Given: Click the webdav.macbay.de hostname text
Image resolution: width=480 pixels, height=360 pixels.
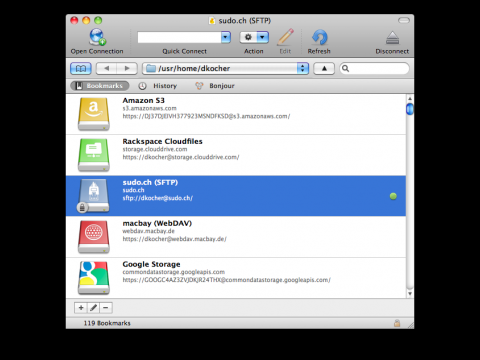Looking at the screenshot, I should (x=148, y=231).
